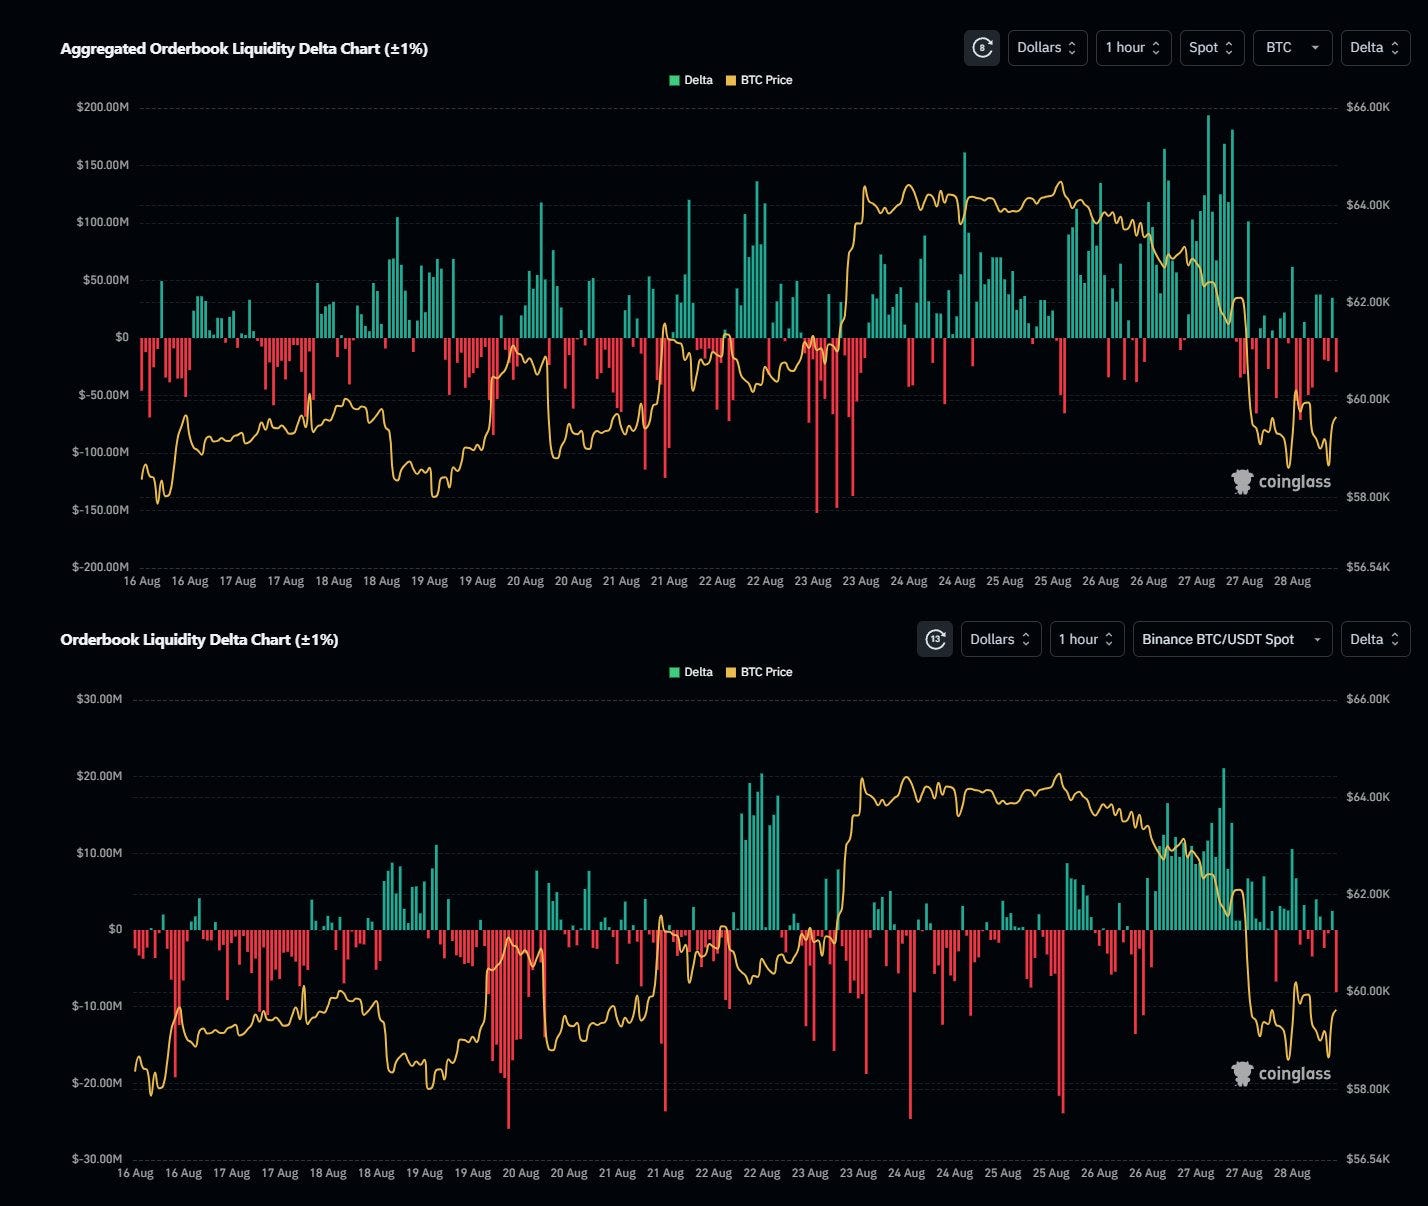The width and height of the screenshot is (1428, 1206).
Task: Click the $-10.00M axis label
Action: coord(97,1006)
